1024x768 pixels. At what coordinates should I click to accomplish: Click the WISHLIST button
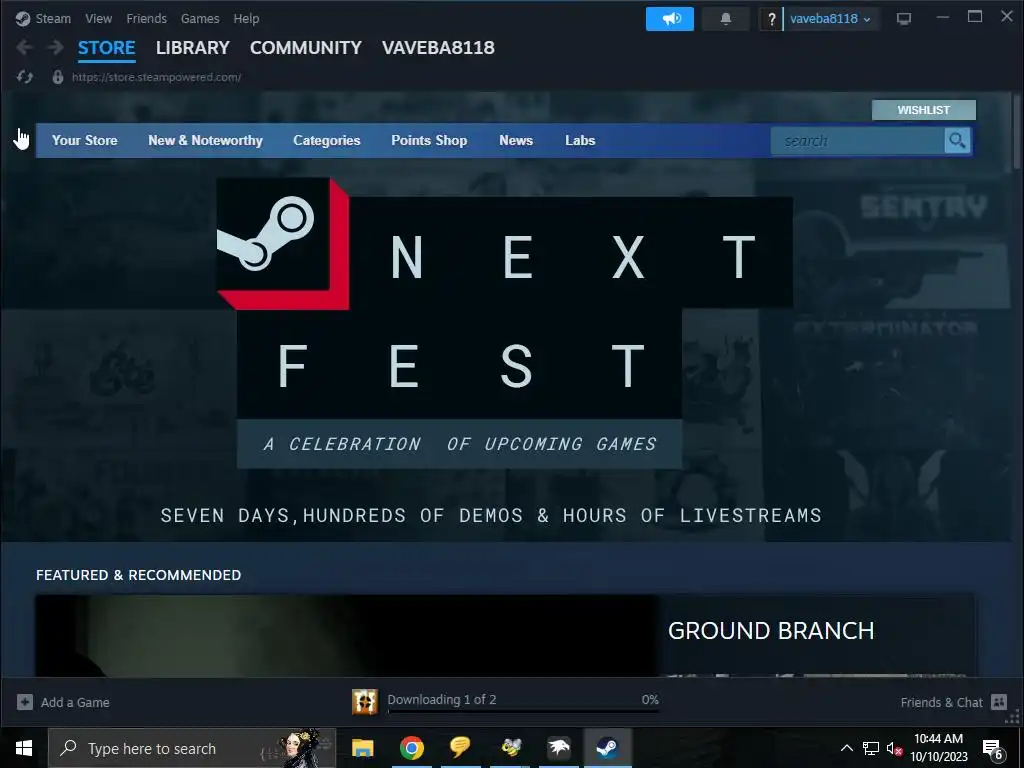tap(923, 110)
